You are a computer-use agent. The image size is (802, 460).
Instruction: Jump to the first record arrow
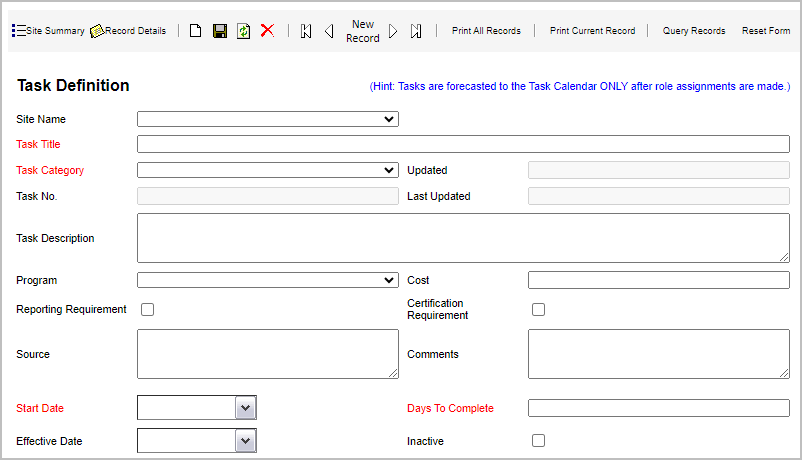[x=306, y=31]
